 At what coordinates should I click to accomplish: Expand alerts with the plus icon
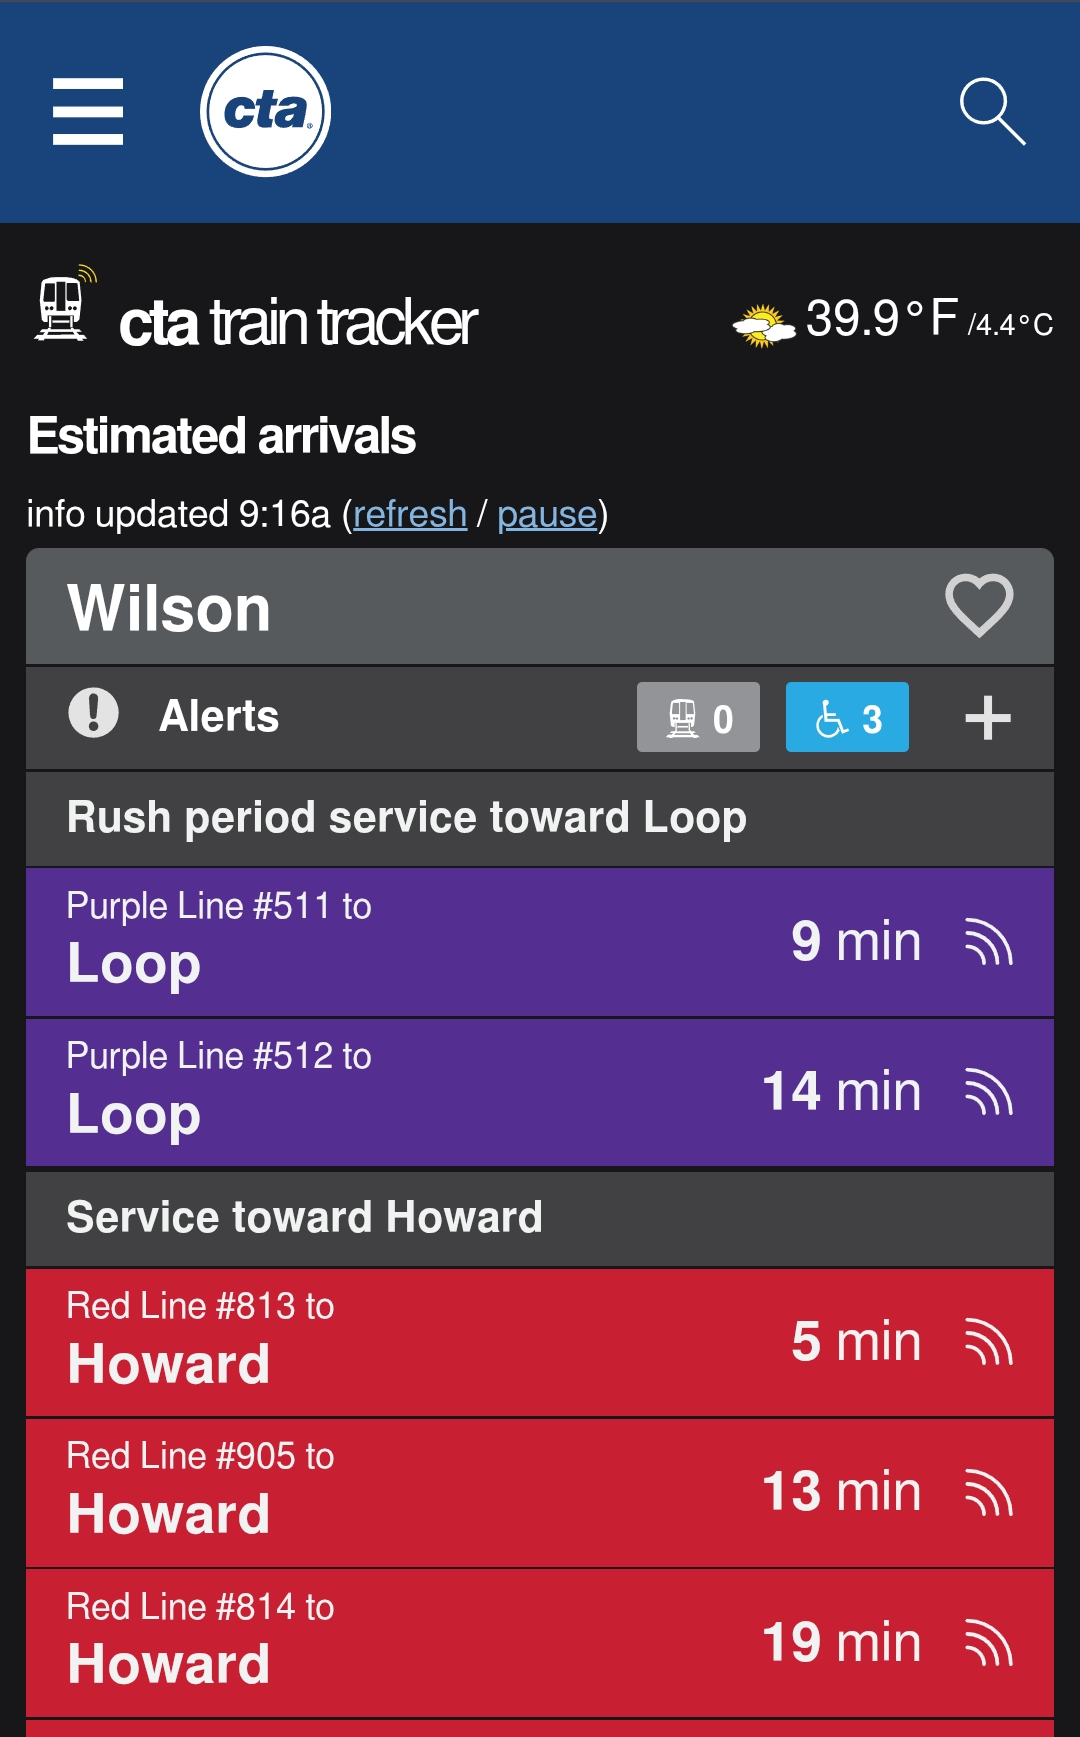(x=987, y=718)
